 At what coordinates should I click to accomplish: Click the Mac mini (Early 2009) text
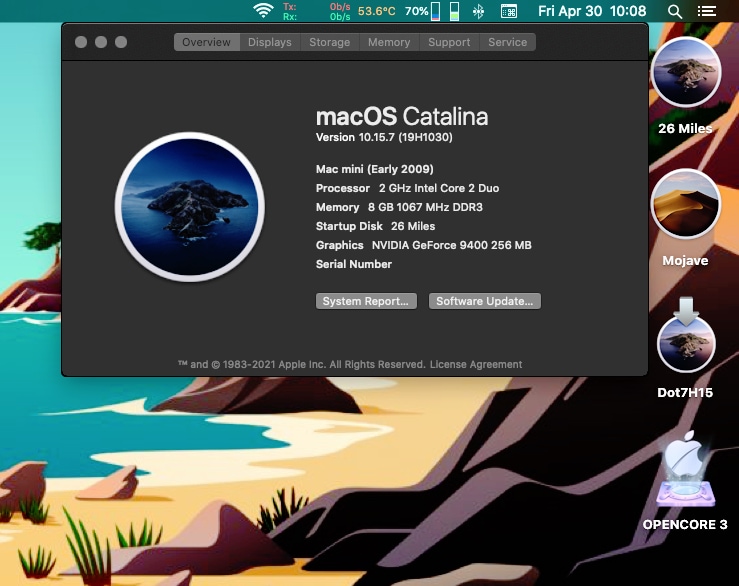(375, 169)
